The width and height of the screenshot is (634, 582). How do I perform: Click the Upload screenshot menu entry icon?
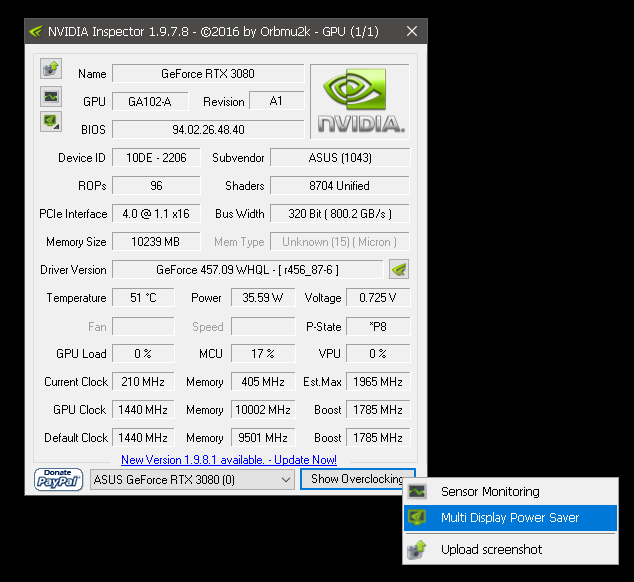(x=417, y=550)
